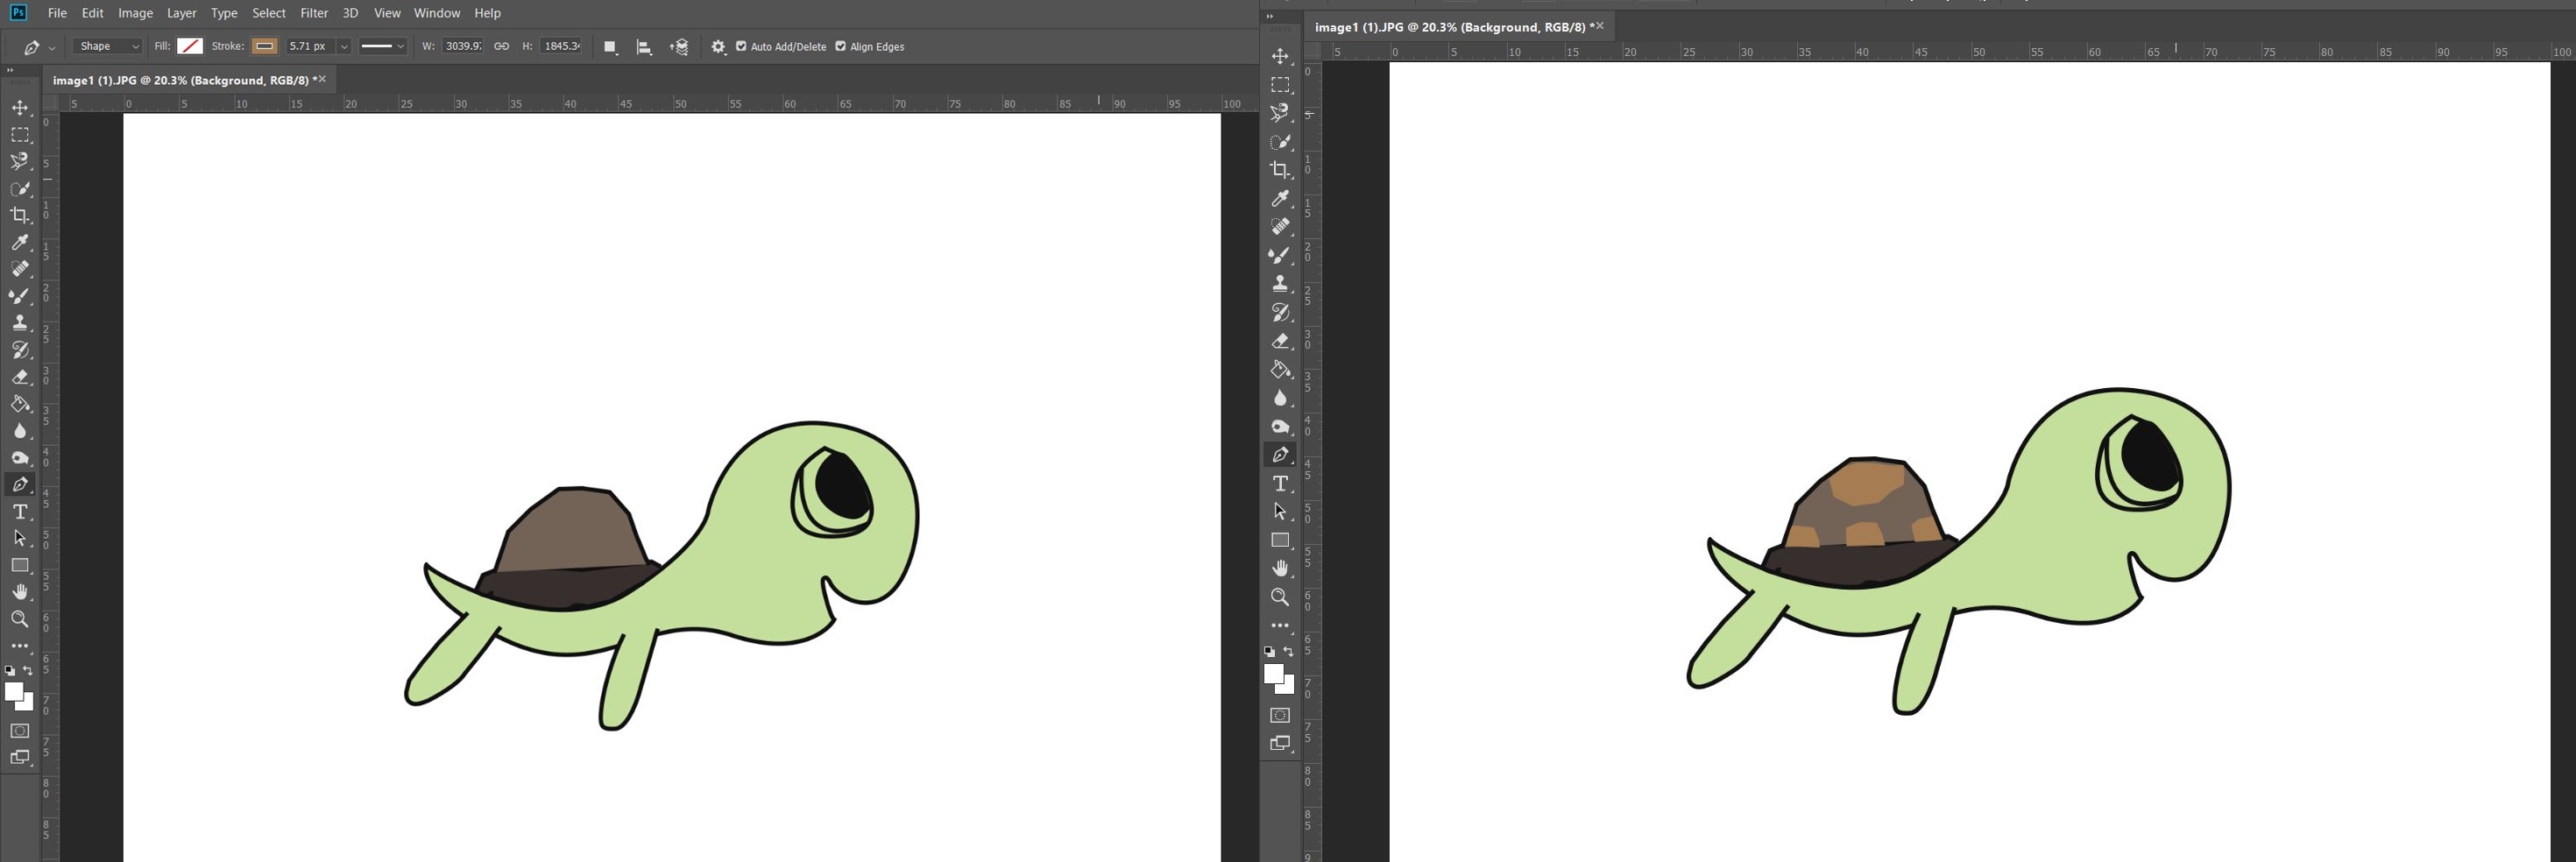The width and height of the screenshot is (2576, 862).
Task: Click foreground color swatch in left window
Action: click(14, 692)
